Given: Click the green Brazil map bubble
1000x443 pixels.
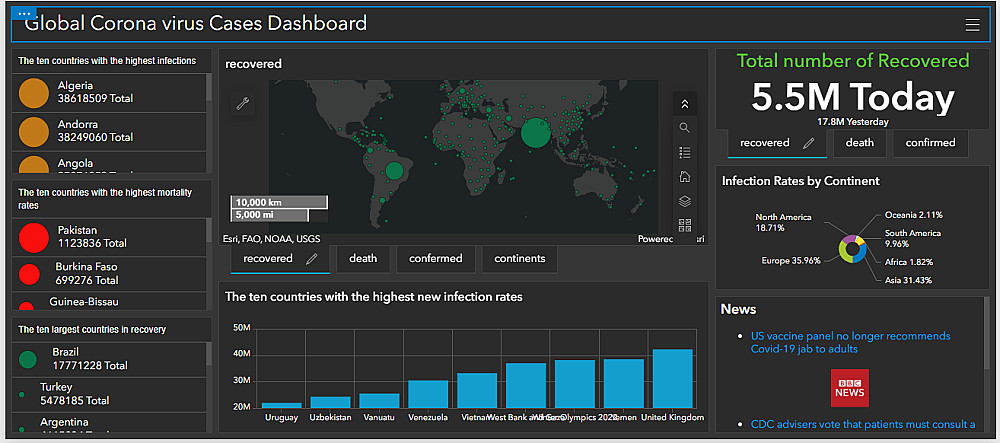Looking at the screenshot, I should click(x=394, y=171).
